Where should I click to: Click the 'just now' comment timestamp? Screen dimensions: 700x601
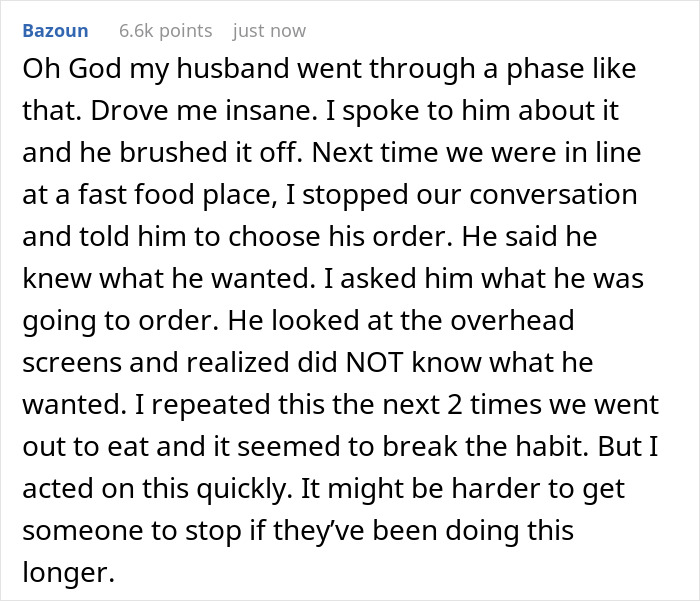point(269,31)
